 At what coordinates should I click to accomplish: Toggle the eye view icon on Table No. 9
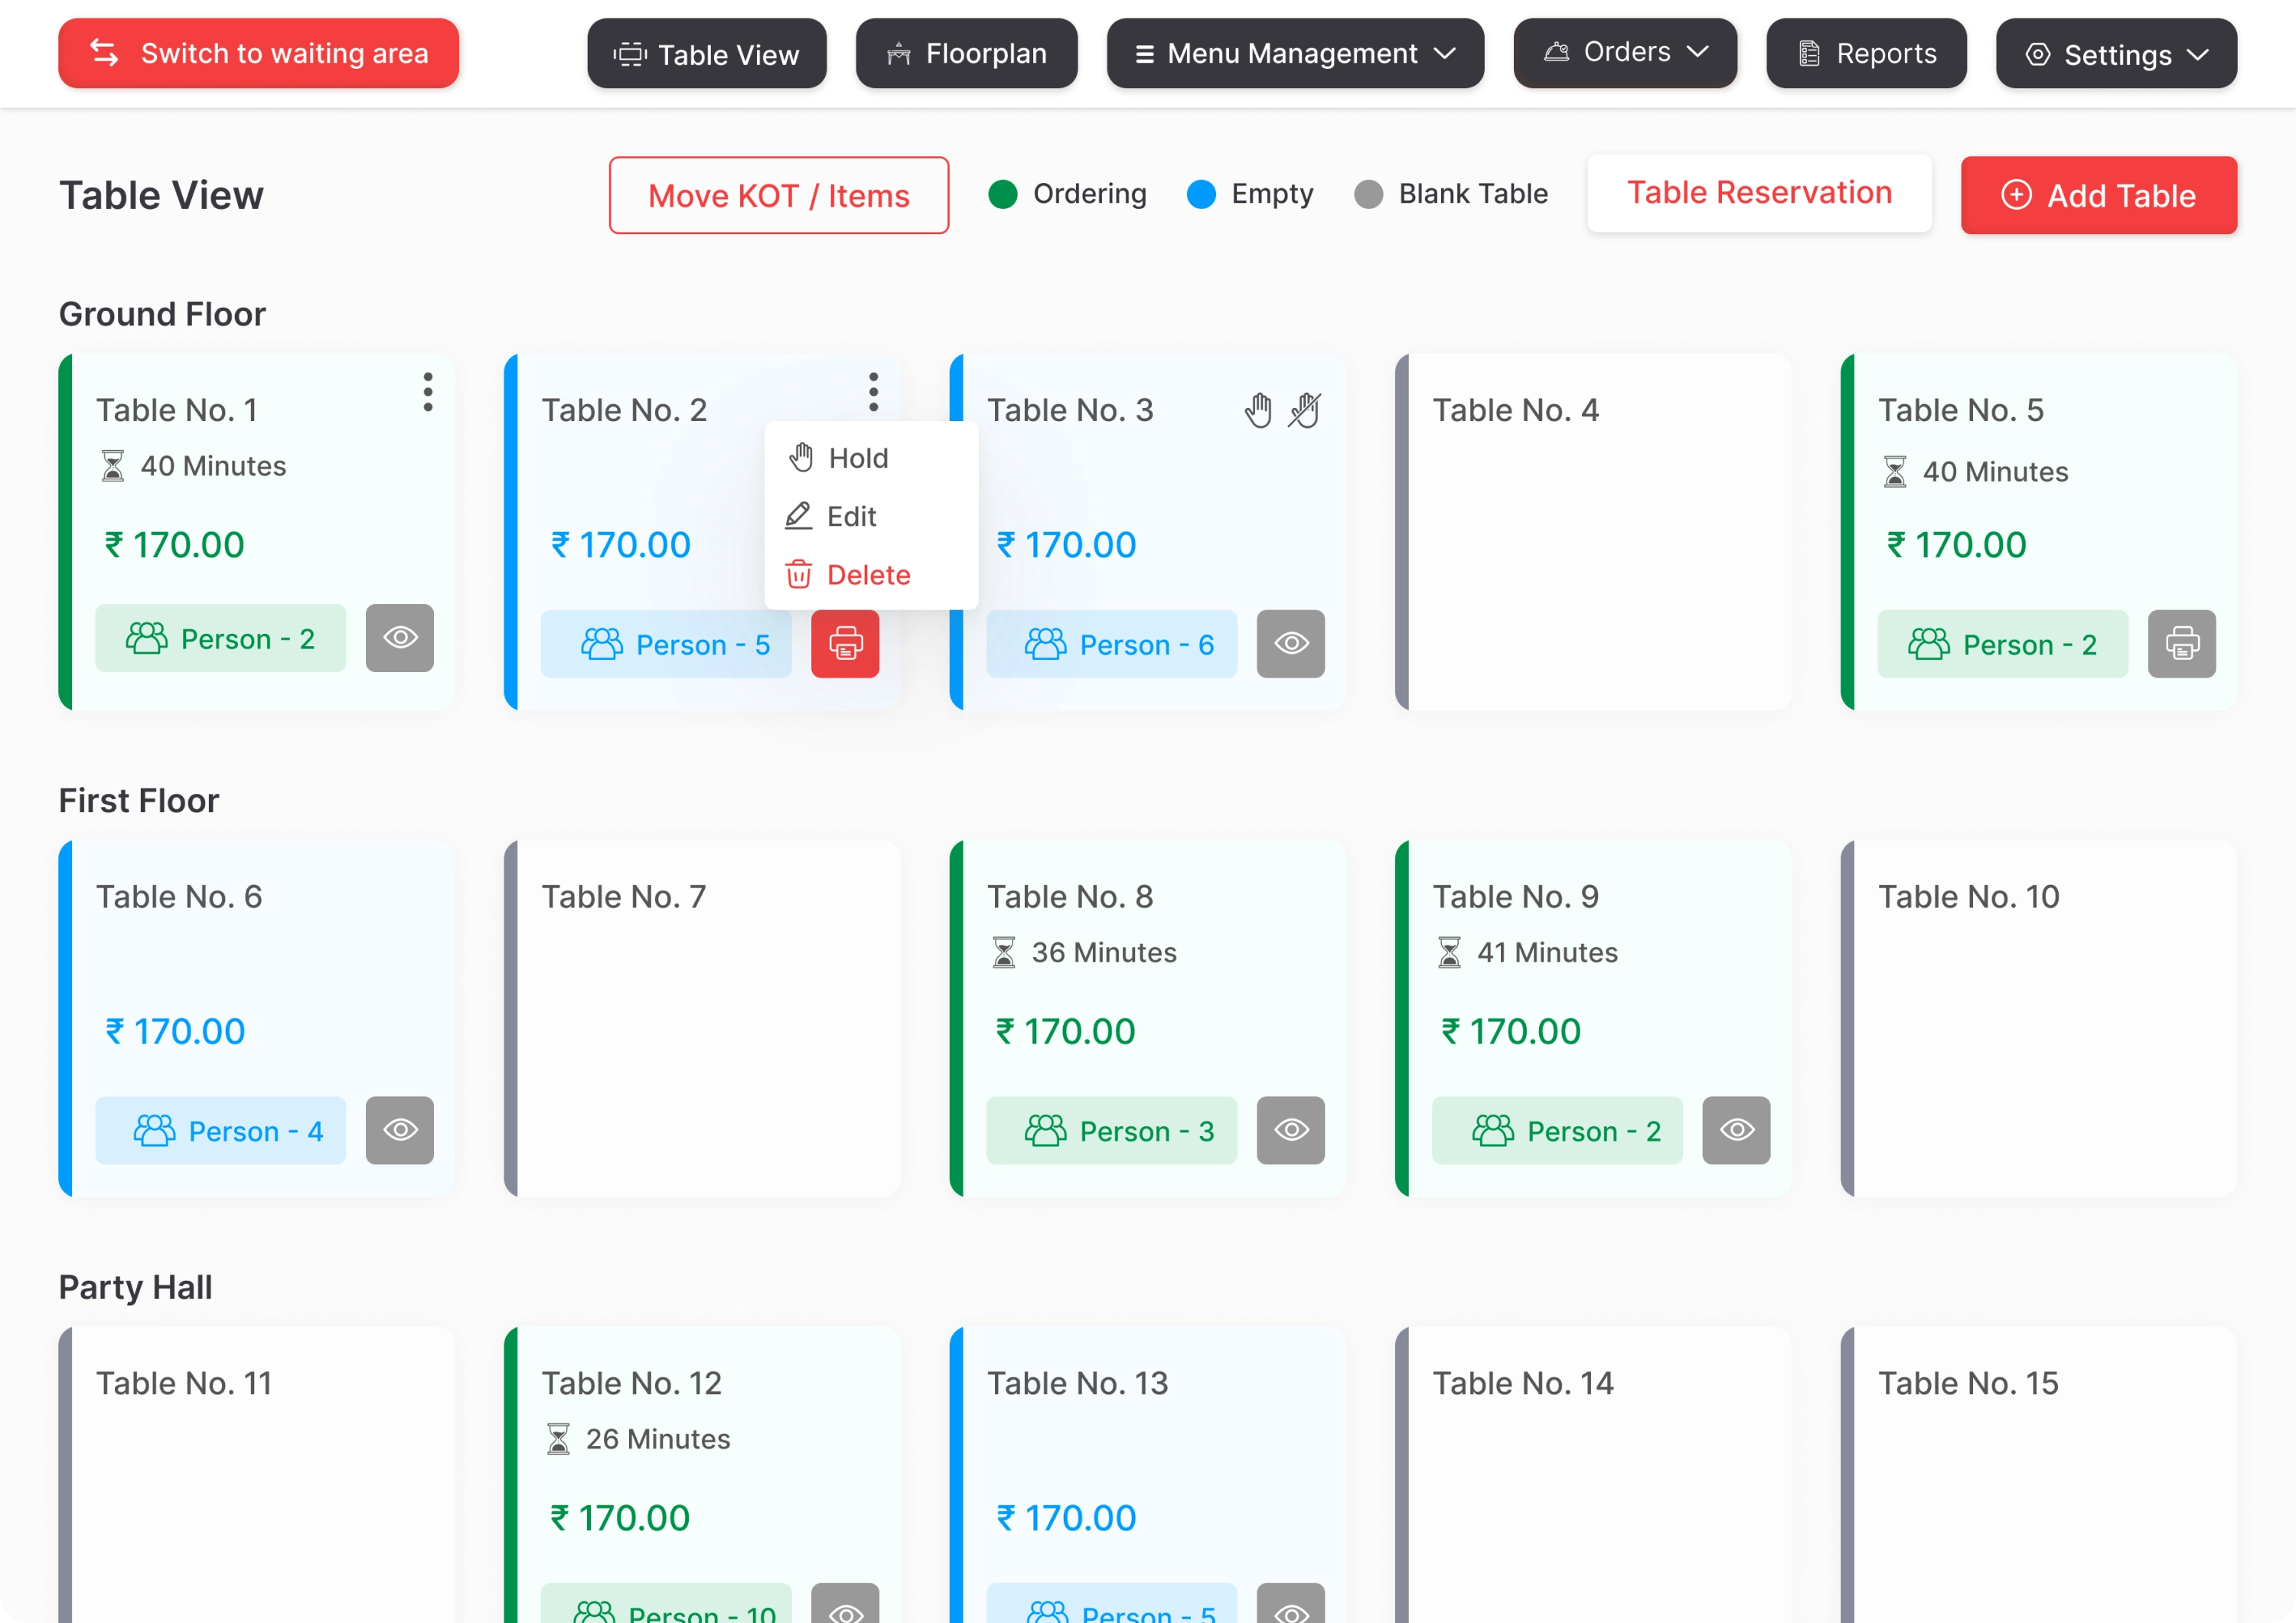pyautogui.click(x=1736, y=1131)
